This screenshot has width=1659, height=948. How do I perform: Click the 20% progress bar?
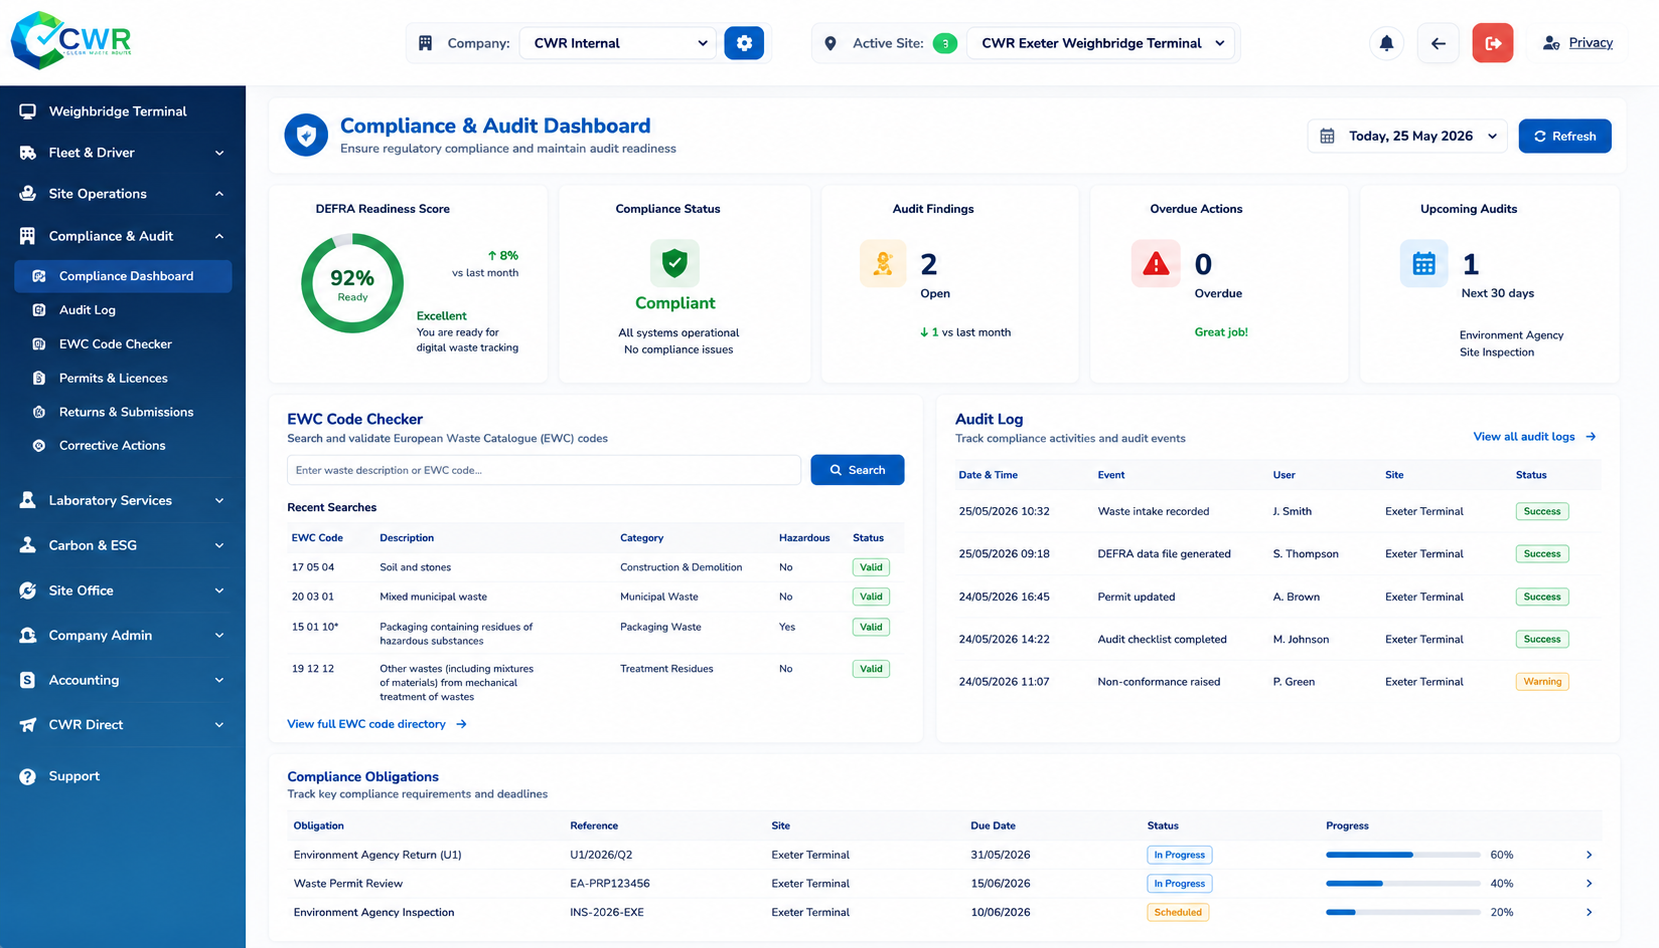click(1403, 912)
